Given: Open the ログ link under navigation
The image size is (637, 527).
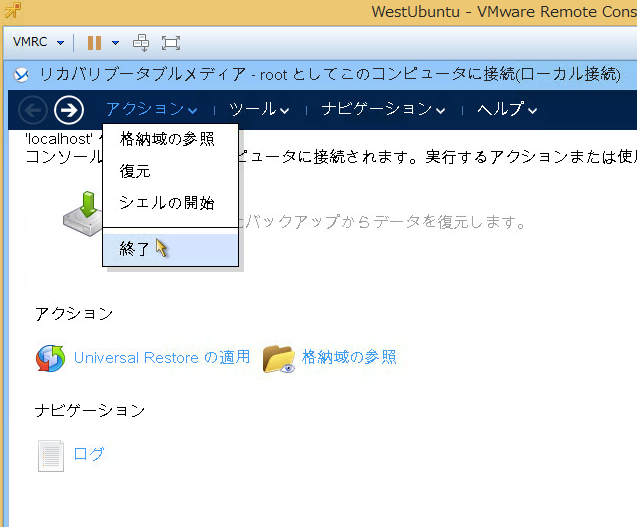Looking at the screenshot, I should 89,454.
